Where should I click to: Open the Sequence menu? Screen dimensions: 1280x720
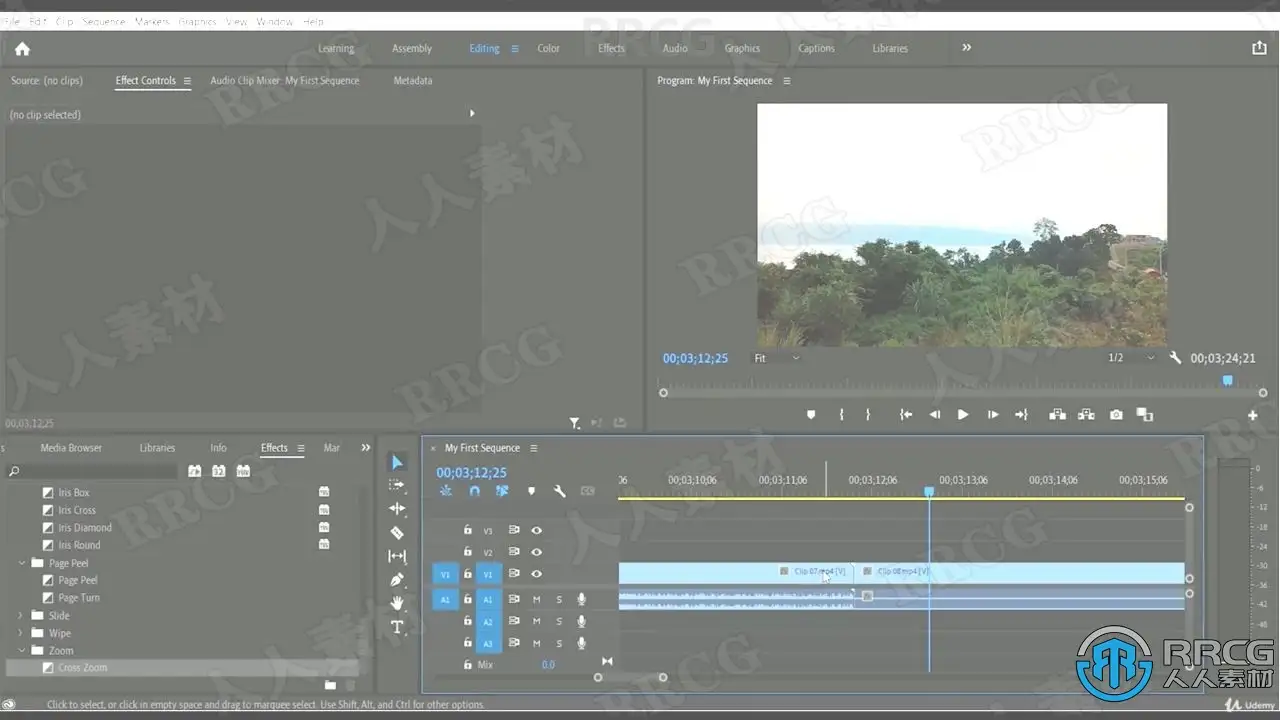click(104, 21)
